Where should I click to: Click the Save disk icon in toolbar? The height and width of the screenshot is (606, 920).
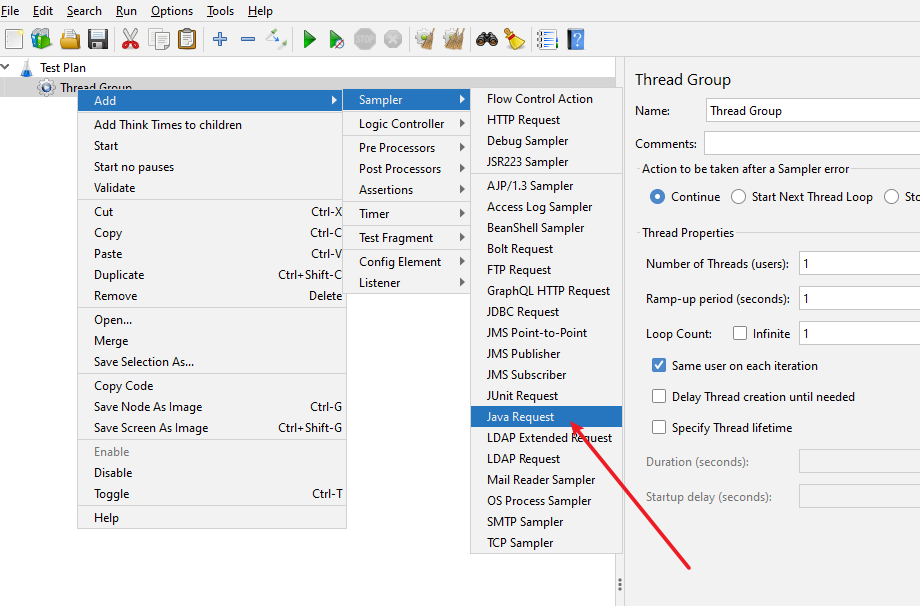98,39
